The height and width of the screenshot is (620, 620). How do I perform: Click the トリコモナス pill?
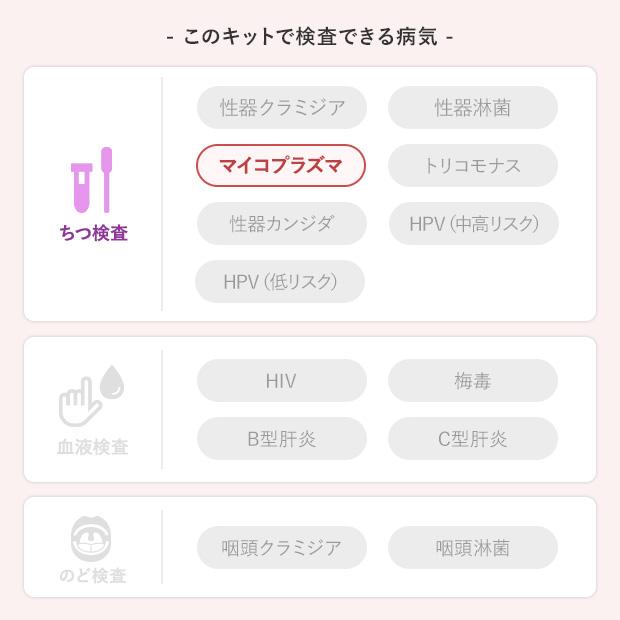tap(473, 166)
